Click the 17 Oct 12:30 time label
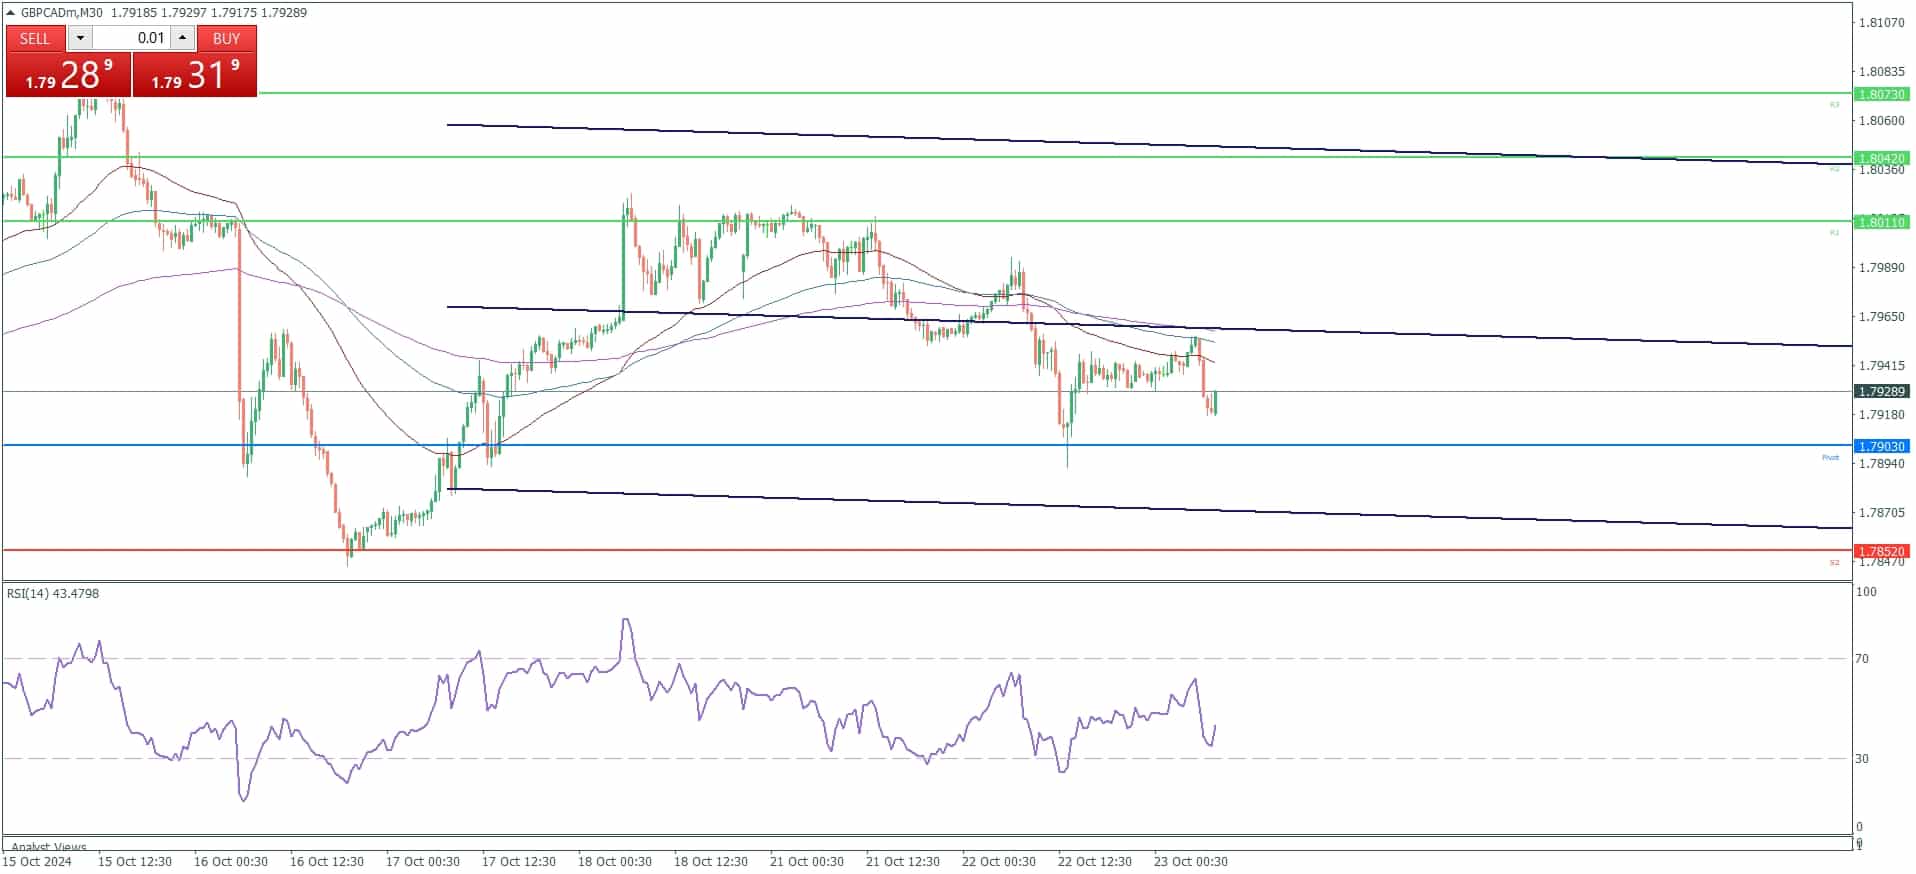 pyautogui.click(x=519, y=862)
